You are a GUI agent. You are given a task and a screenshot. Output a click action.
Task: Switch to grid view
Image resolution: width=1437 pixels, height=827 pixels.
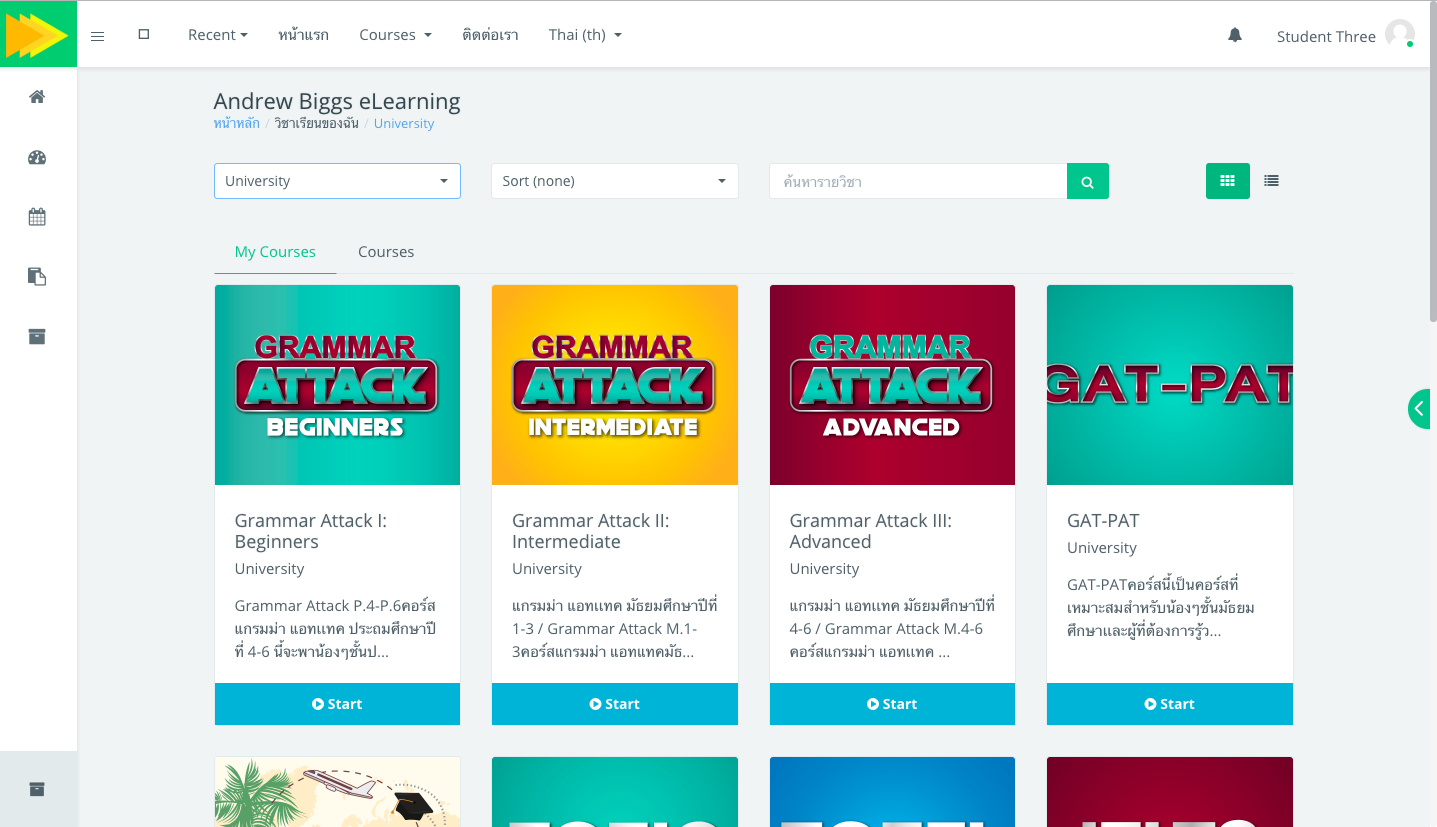(1227, 181)
